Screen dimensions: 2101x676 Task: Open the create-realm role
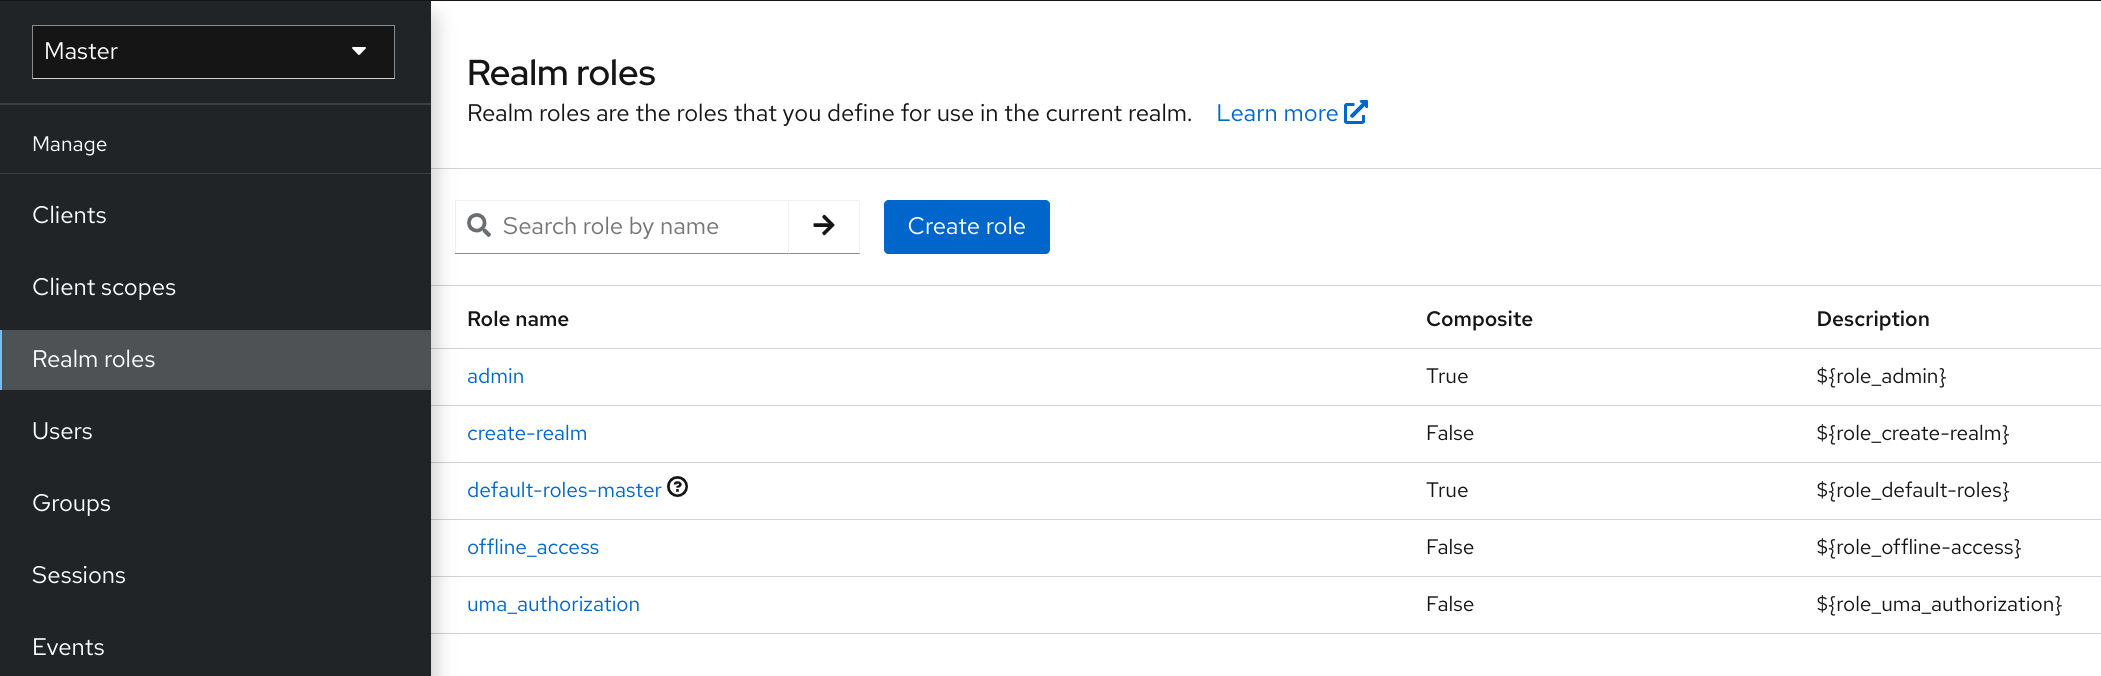point(527,433)
